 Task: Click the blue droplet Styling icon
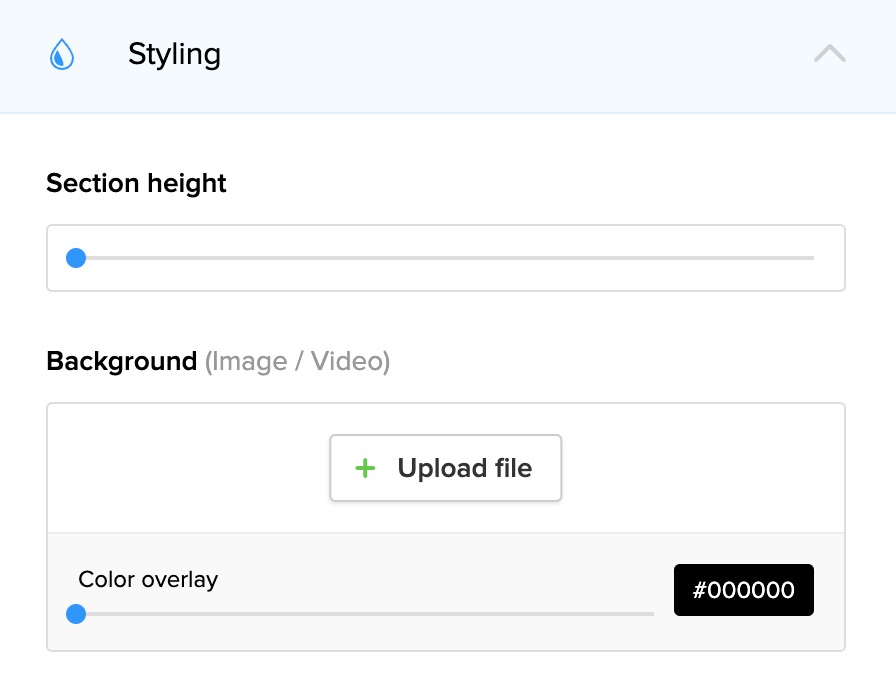(x=62, y=55)
